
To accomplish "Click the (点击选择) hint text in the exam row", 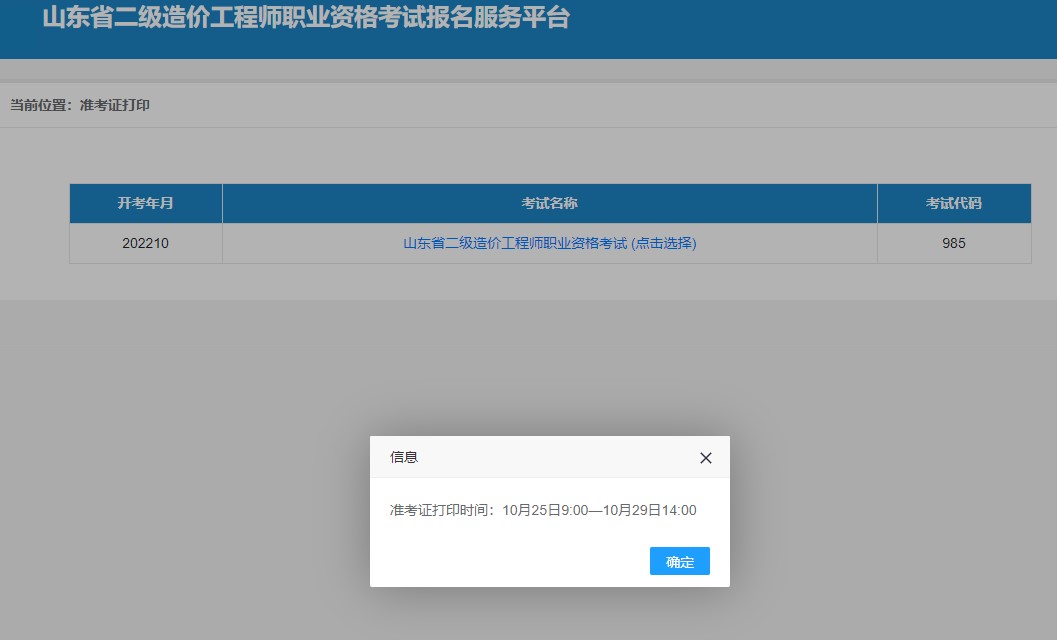I will (664, 243).
